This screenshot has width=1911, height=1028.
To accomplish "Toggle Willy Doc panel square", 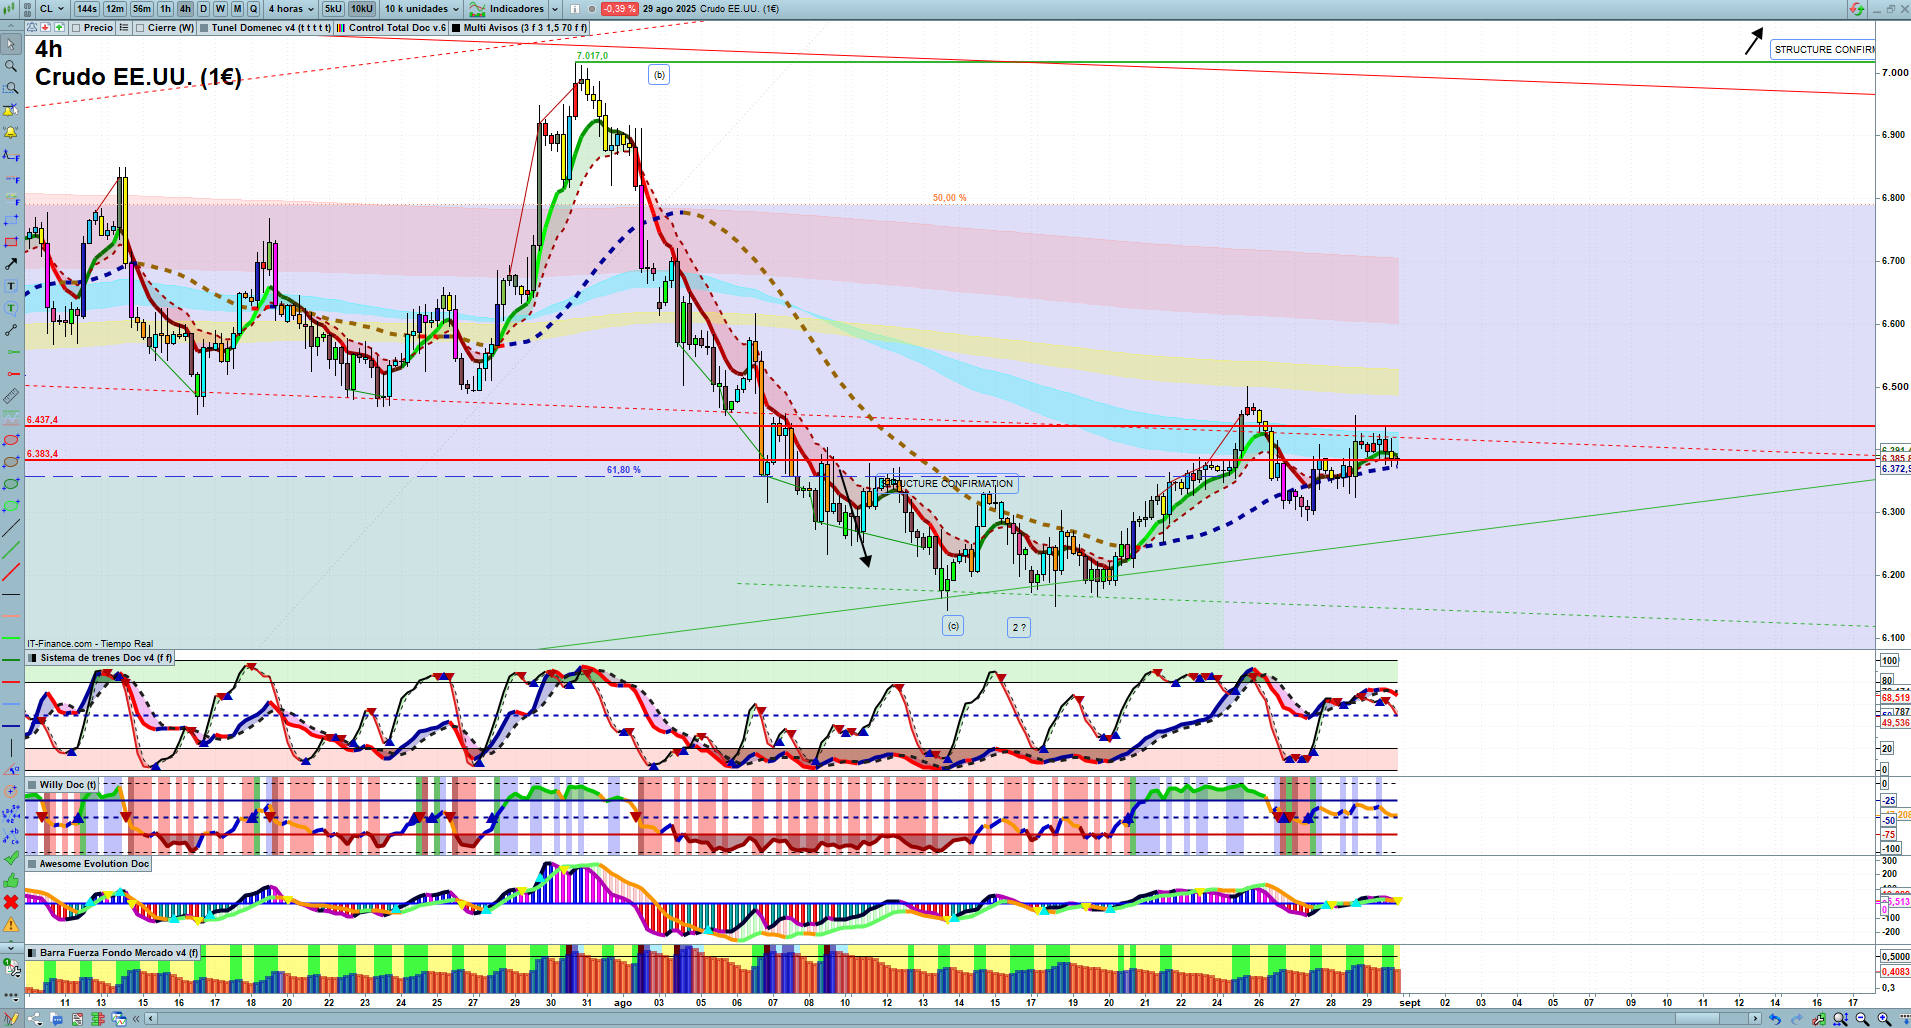I will [32, 785].
